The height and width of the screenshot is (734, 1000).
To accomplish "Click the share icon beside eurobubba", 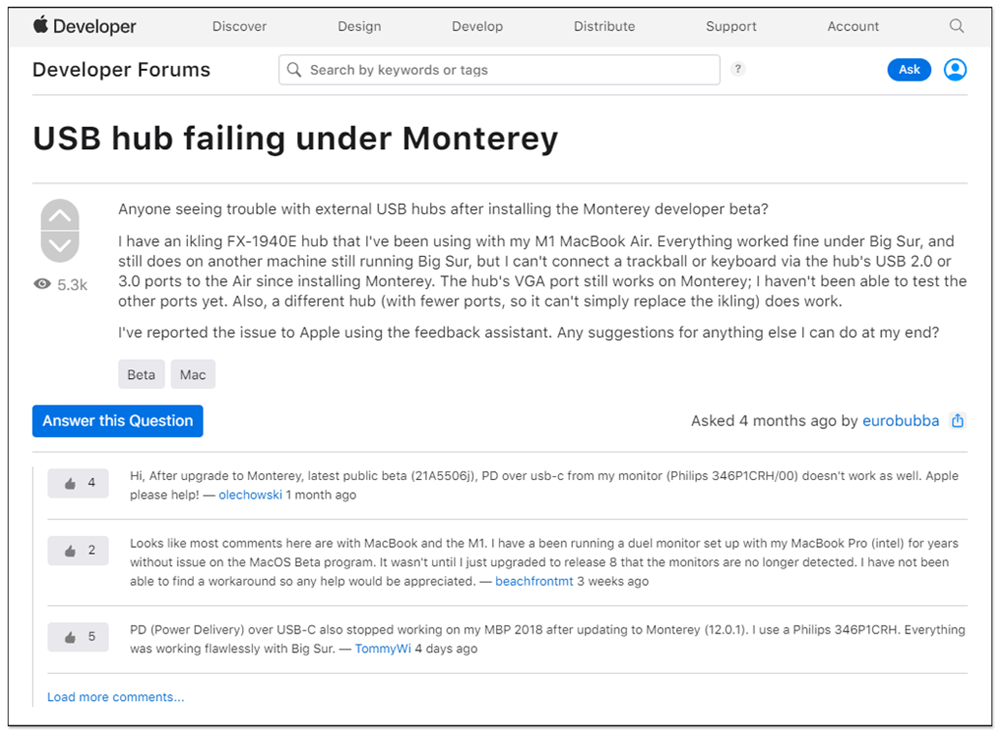I will pyautogui.click(x=957, y=421).
